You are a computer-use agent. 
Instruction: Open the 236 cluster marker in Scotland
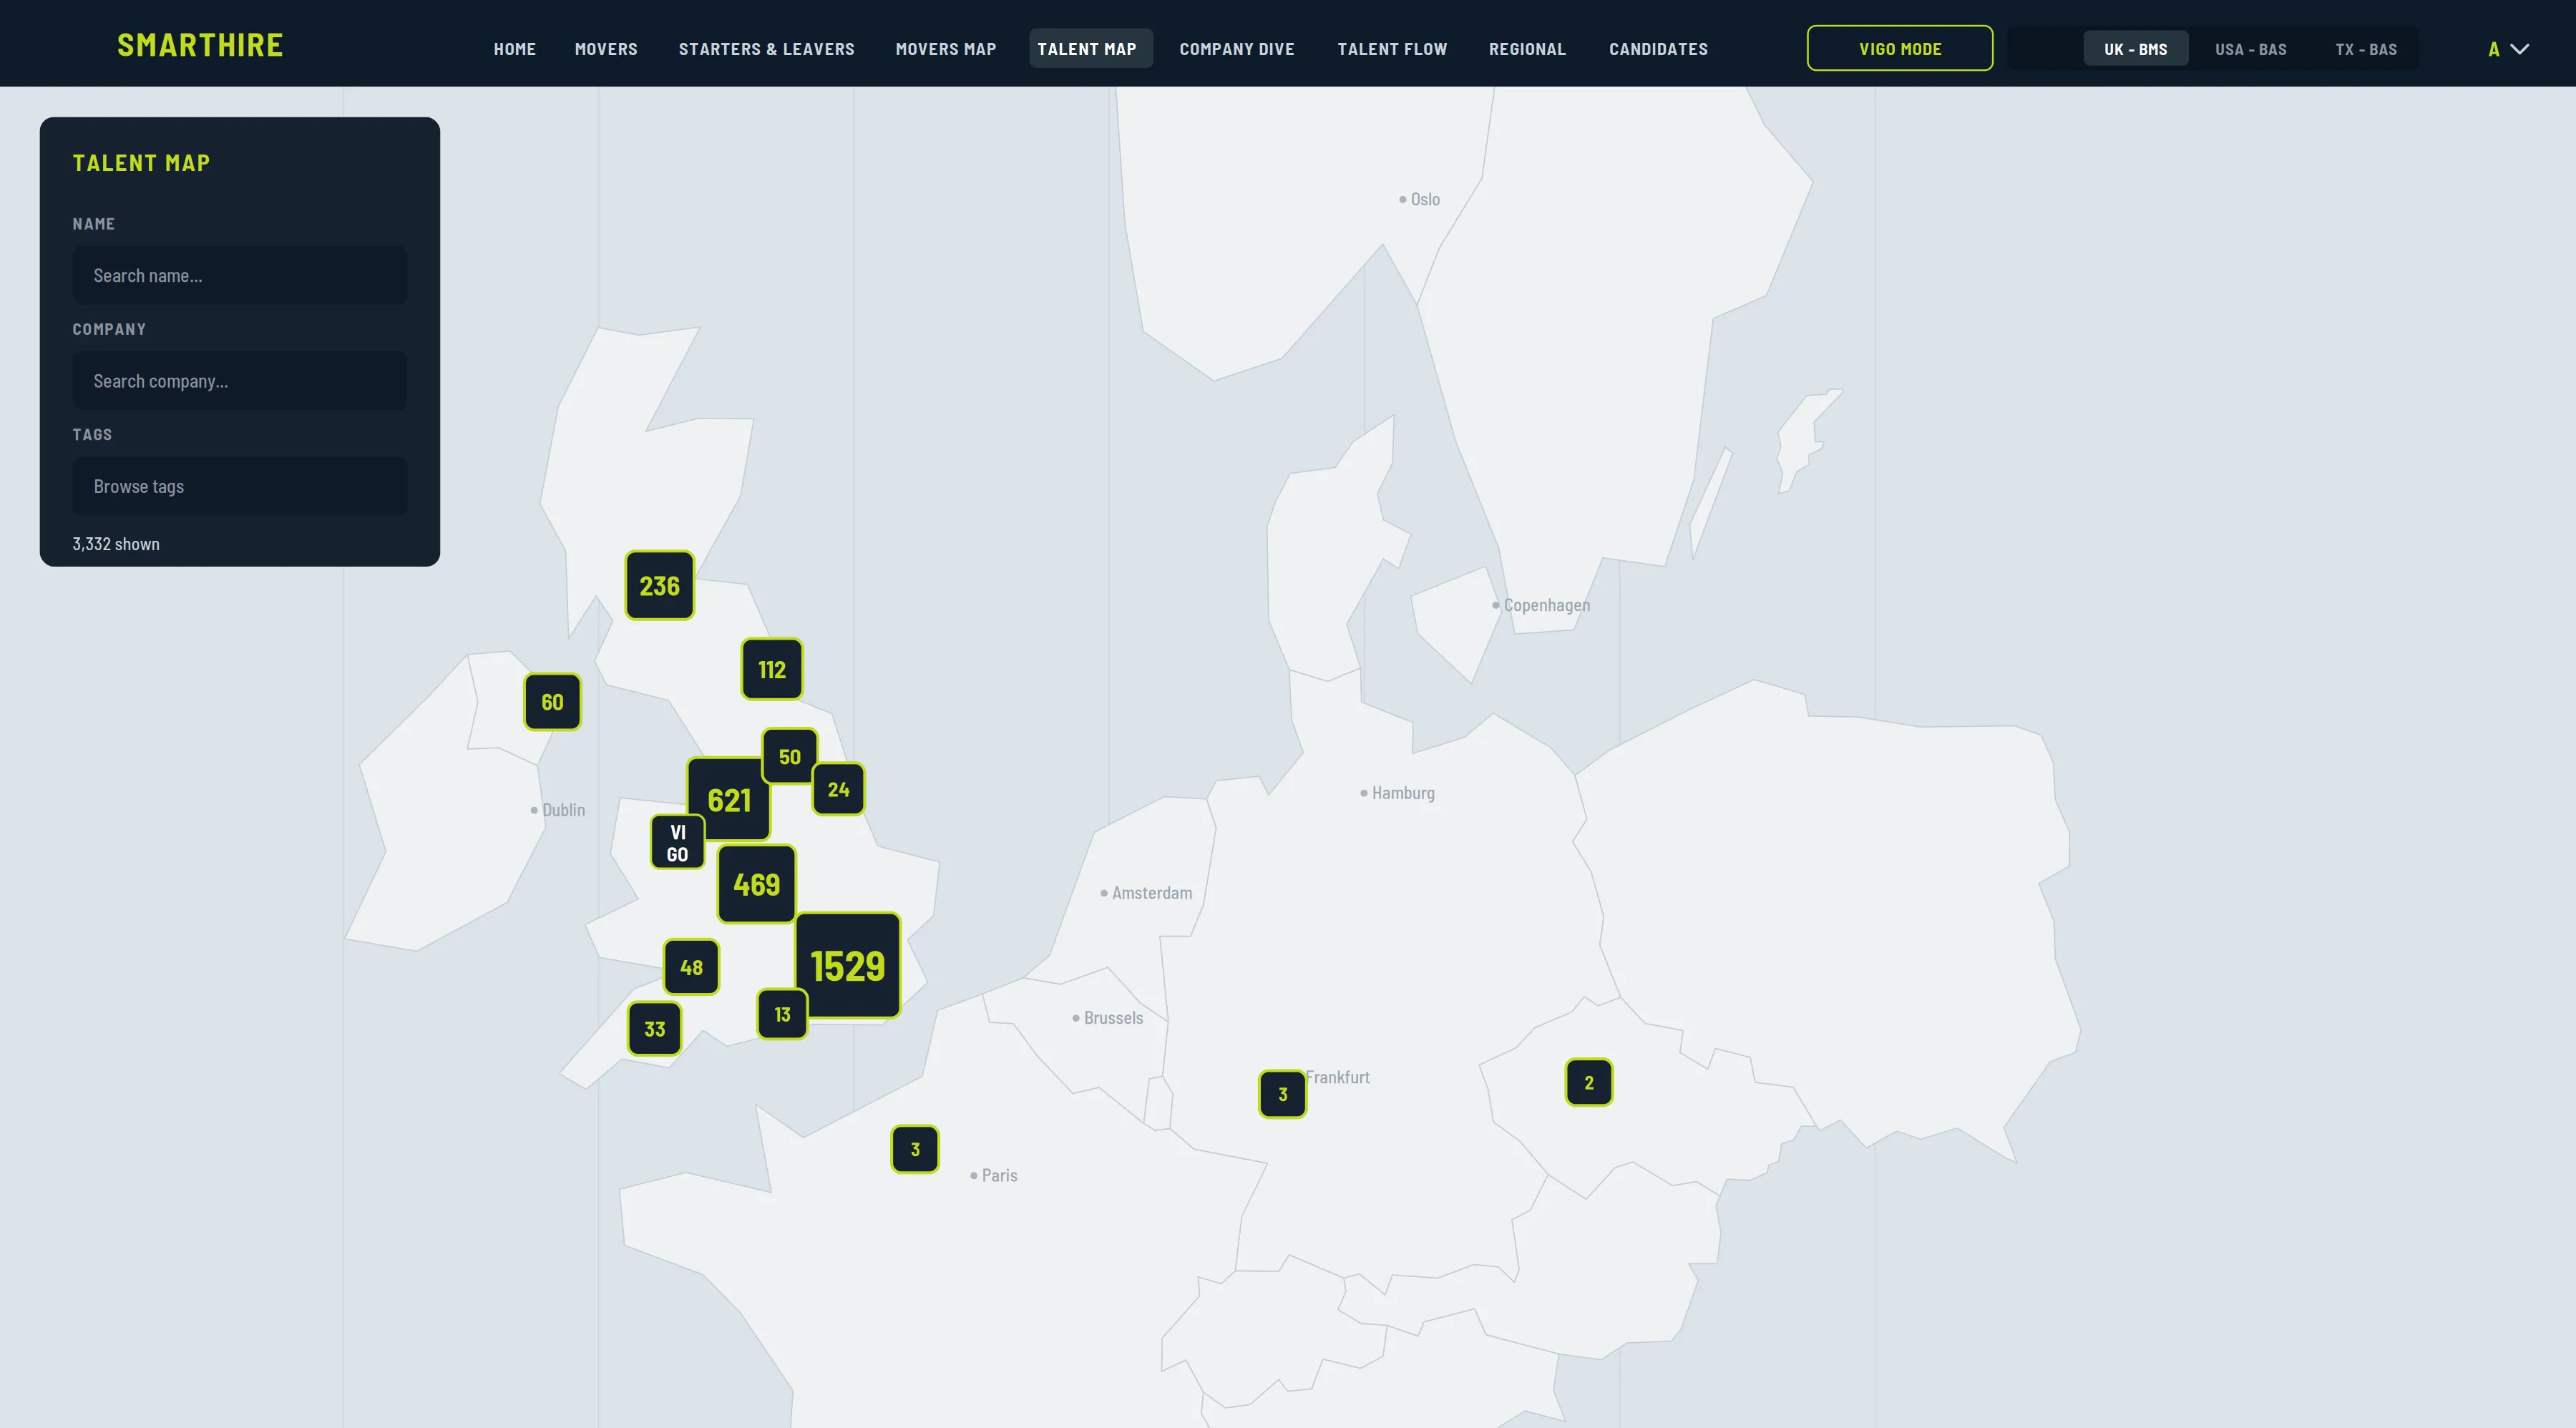coord(660,586)
